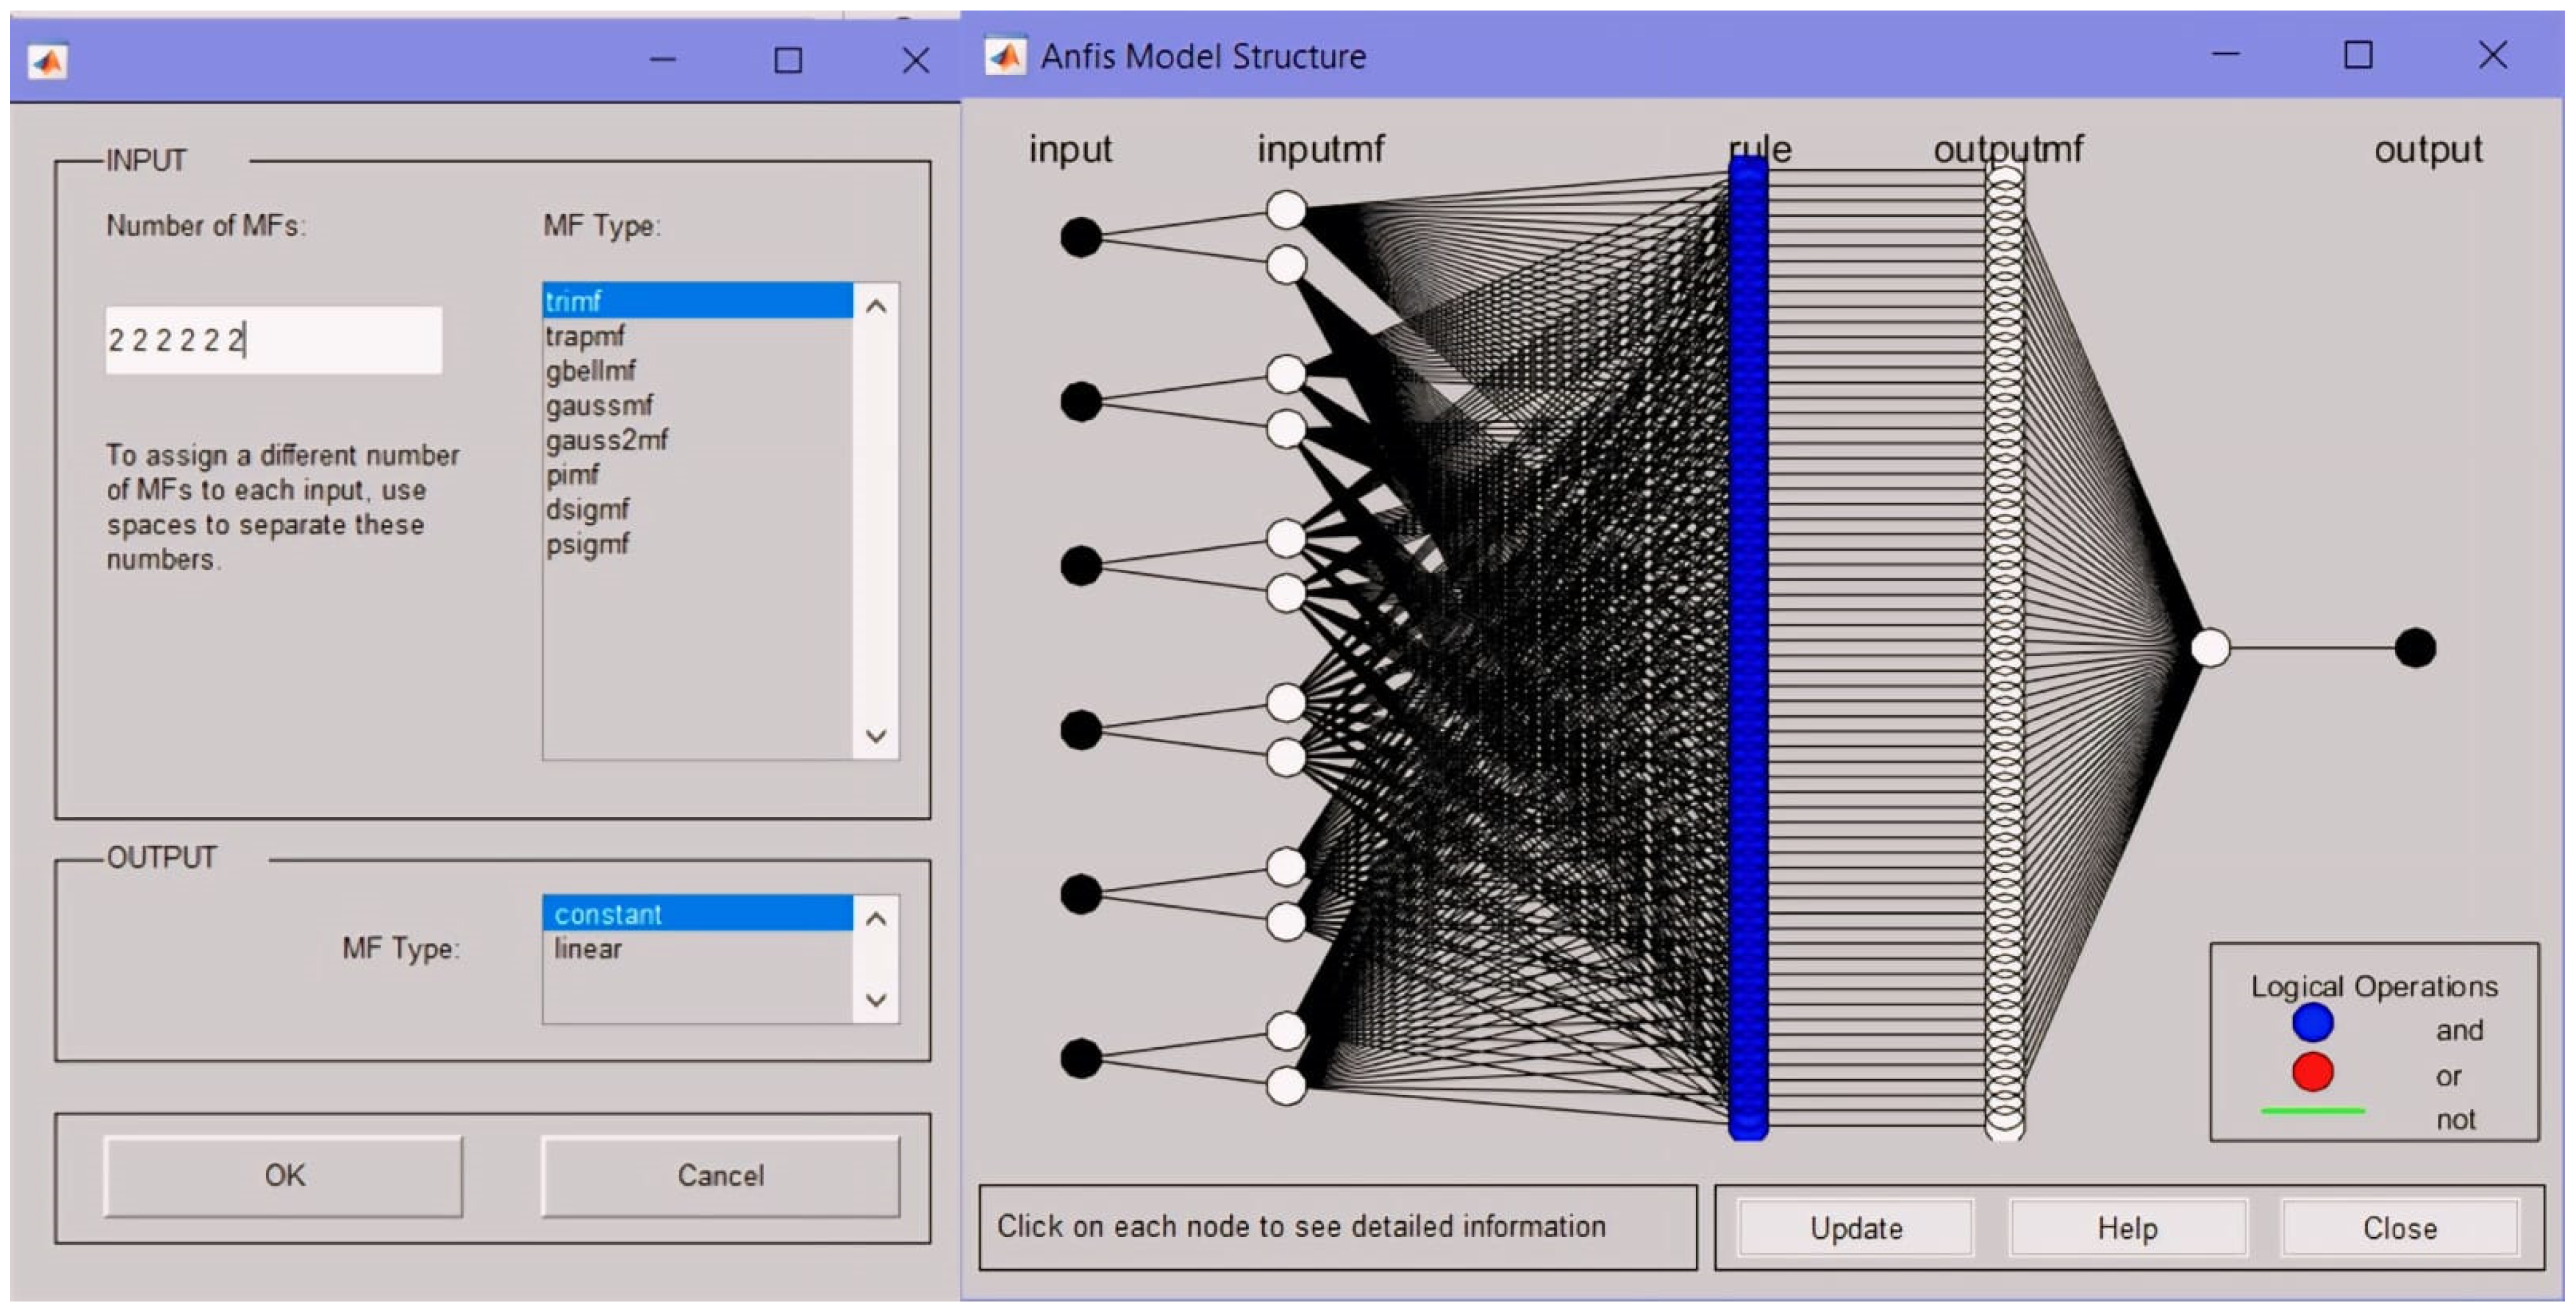Select trapmf in the input MF Type list
The image size is (2576, 1314).
point(586,336)
